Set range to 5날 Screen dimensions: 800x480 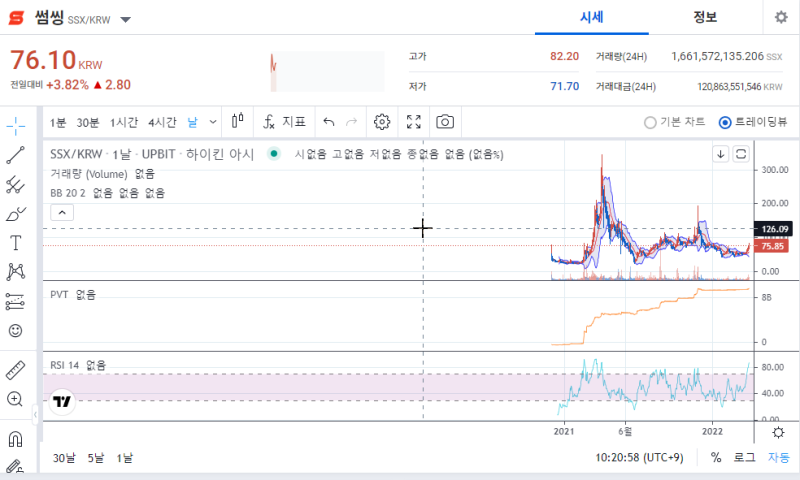click(x=95, y=458)
